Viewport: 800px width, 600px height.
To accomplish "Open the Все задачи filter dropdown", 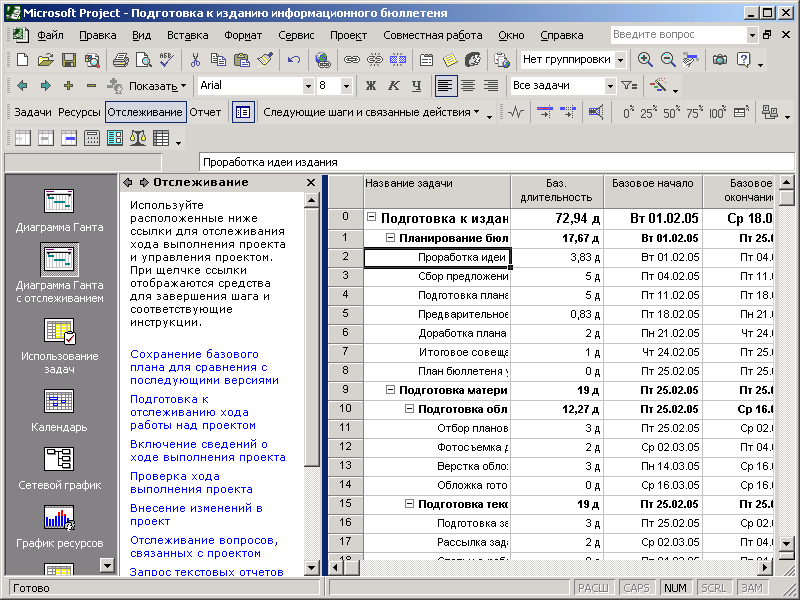I will click(610, 86).
